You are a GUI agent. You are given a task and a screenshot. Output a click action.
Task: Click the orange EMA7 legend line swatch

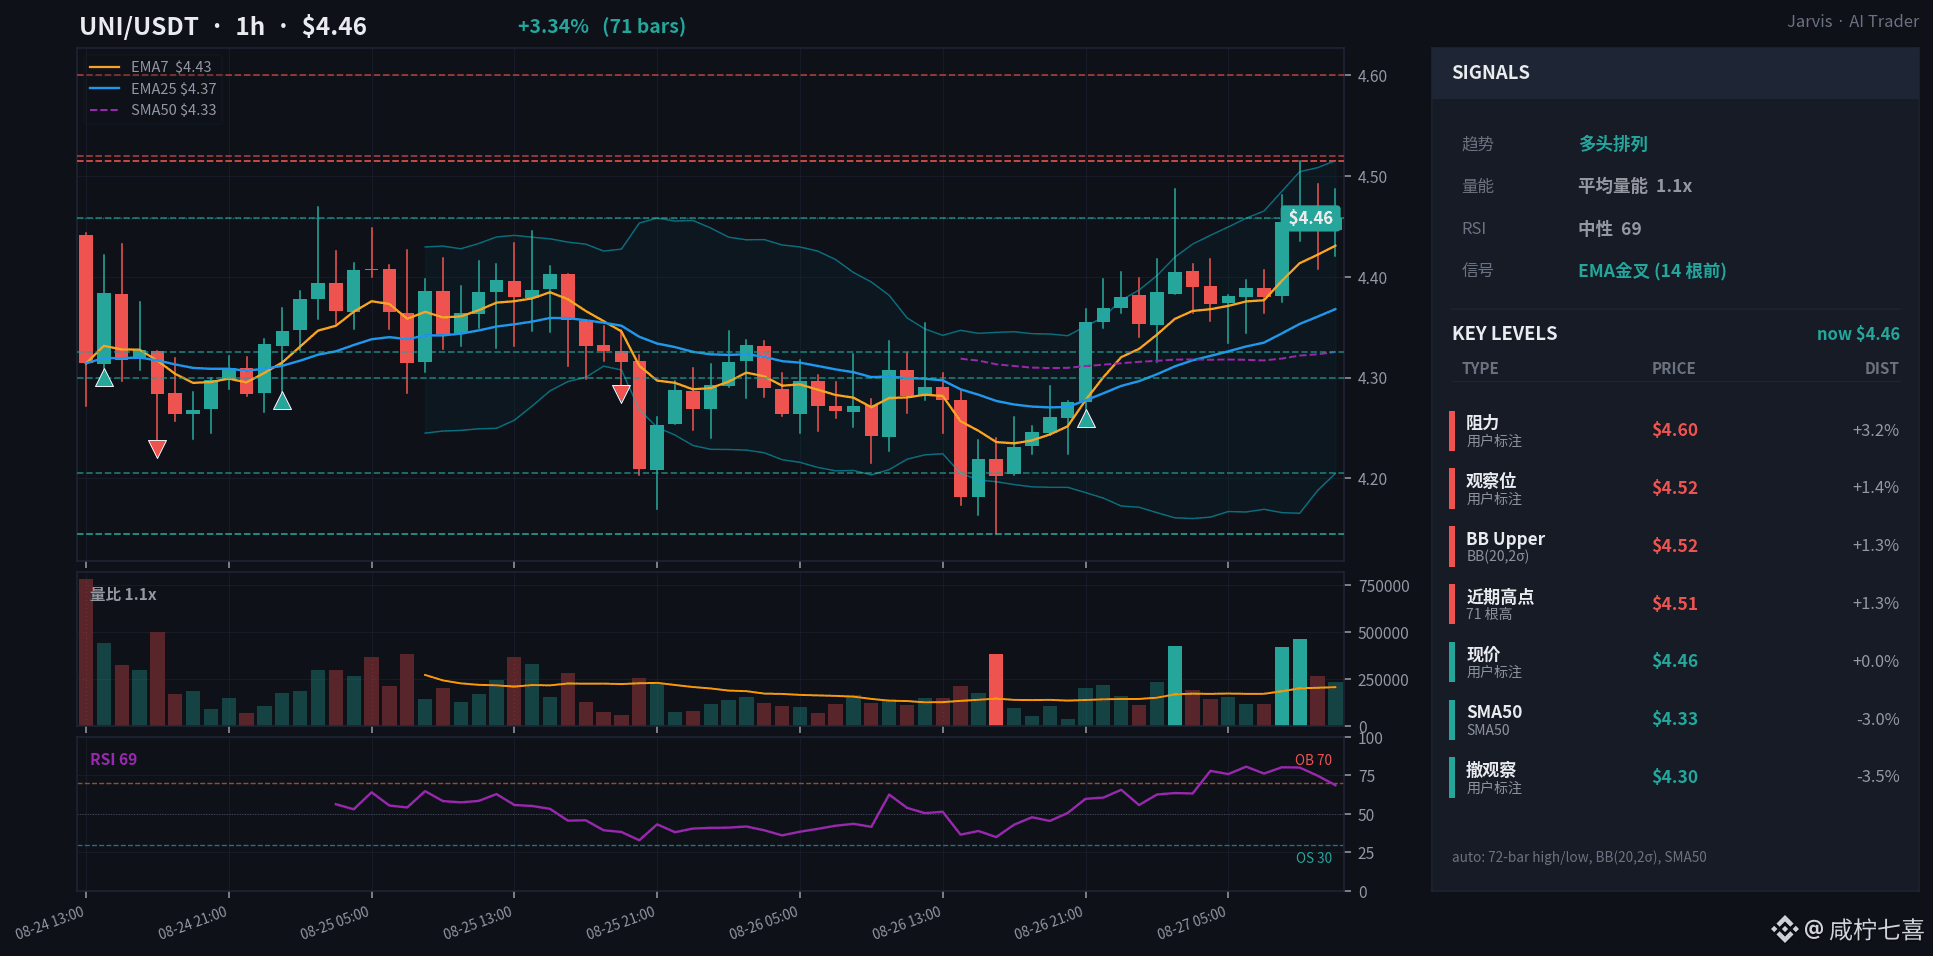coord(104,67)
